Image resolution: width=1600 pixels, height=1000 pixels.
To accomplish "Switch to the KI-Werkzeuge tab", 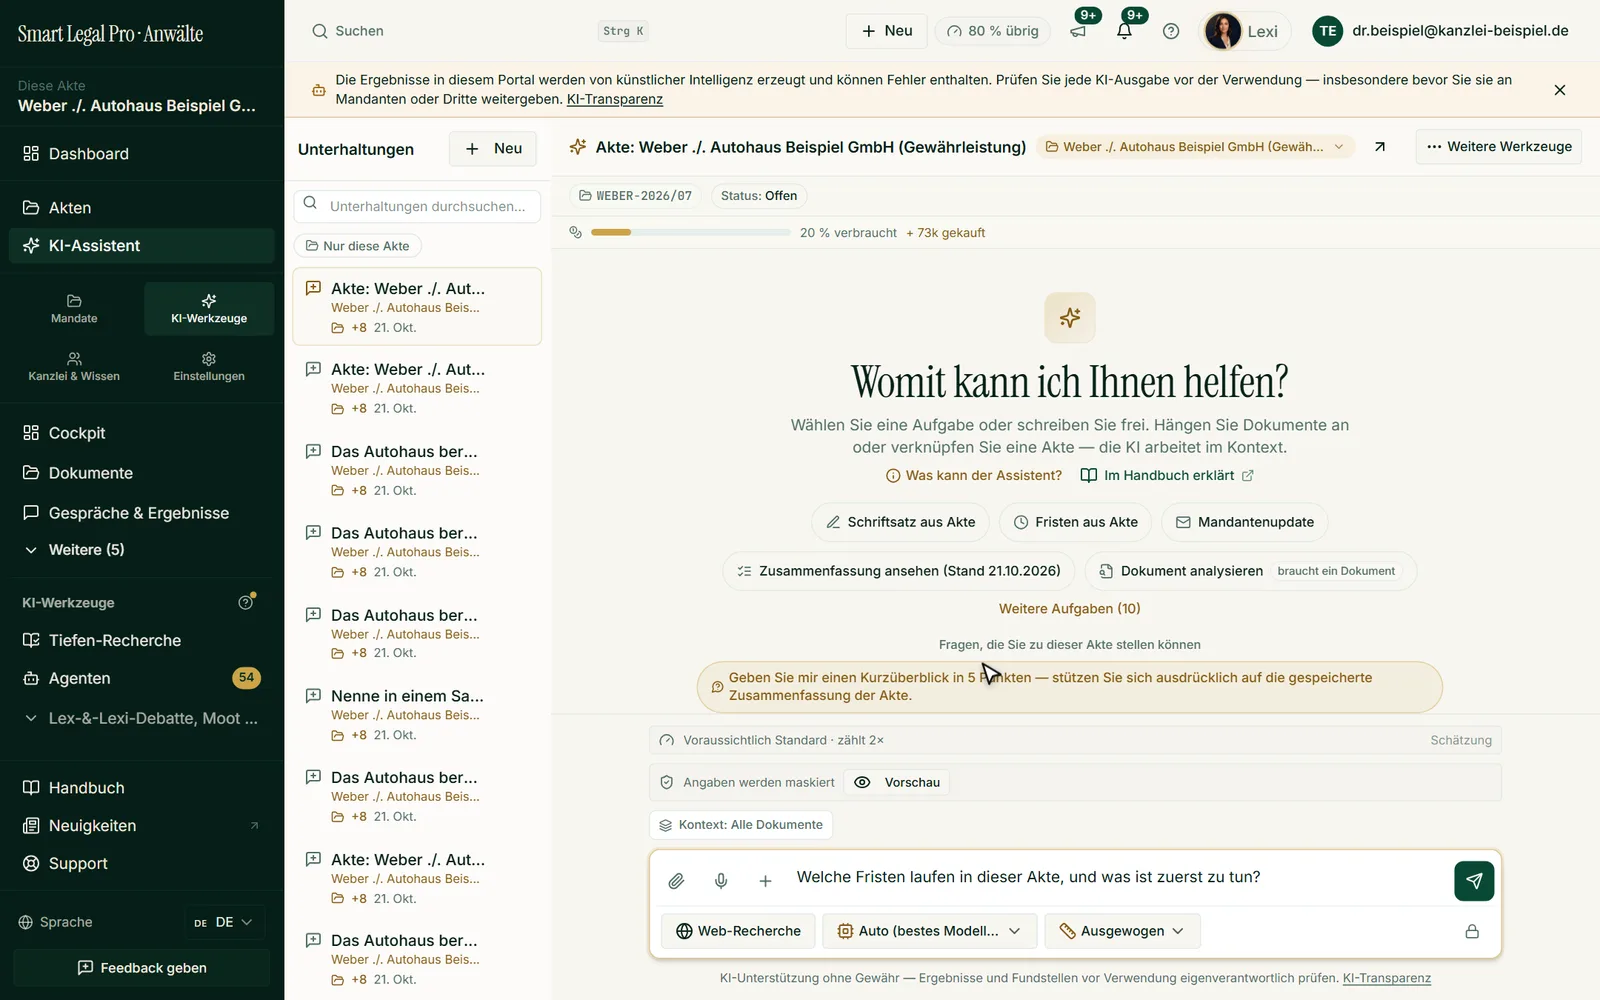I will (x=209, y=309).
